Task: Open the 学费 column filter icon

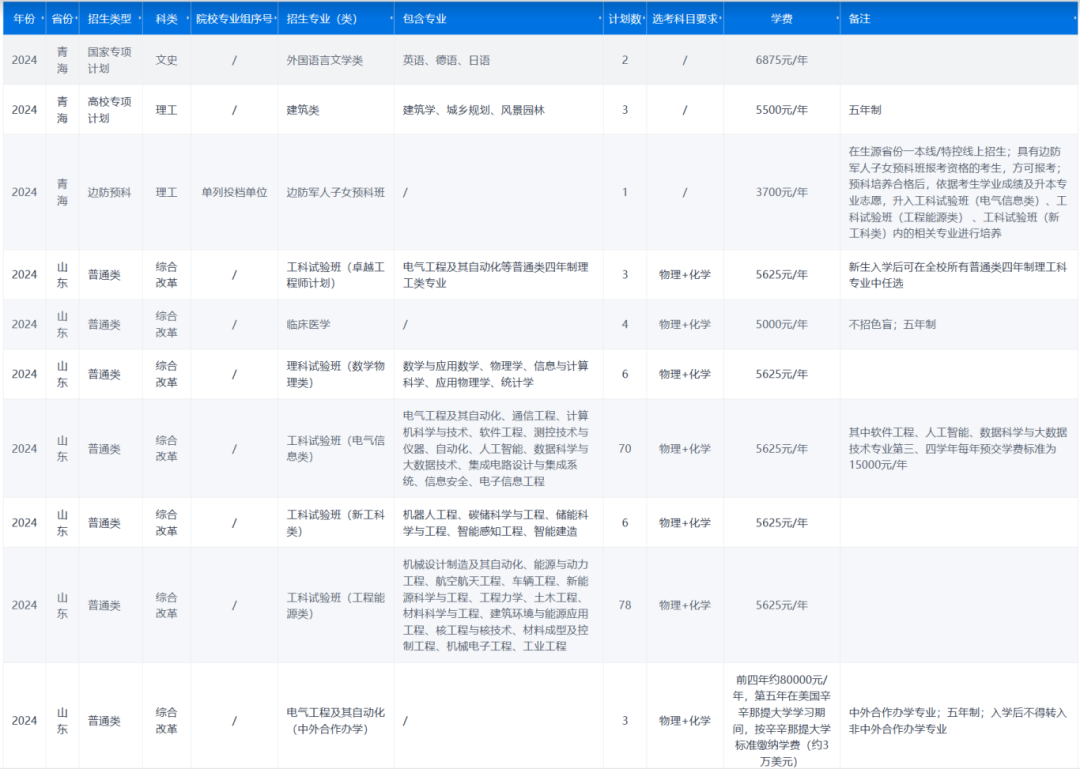Action: (x=835, y=17)
